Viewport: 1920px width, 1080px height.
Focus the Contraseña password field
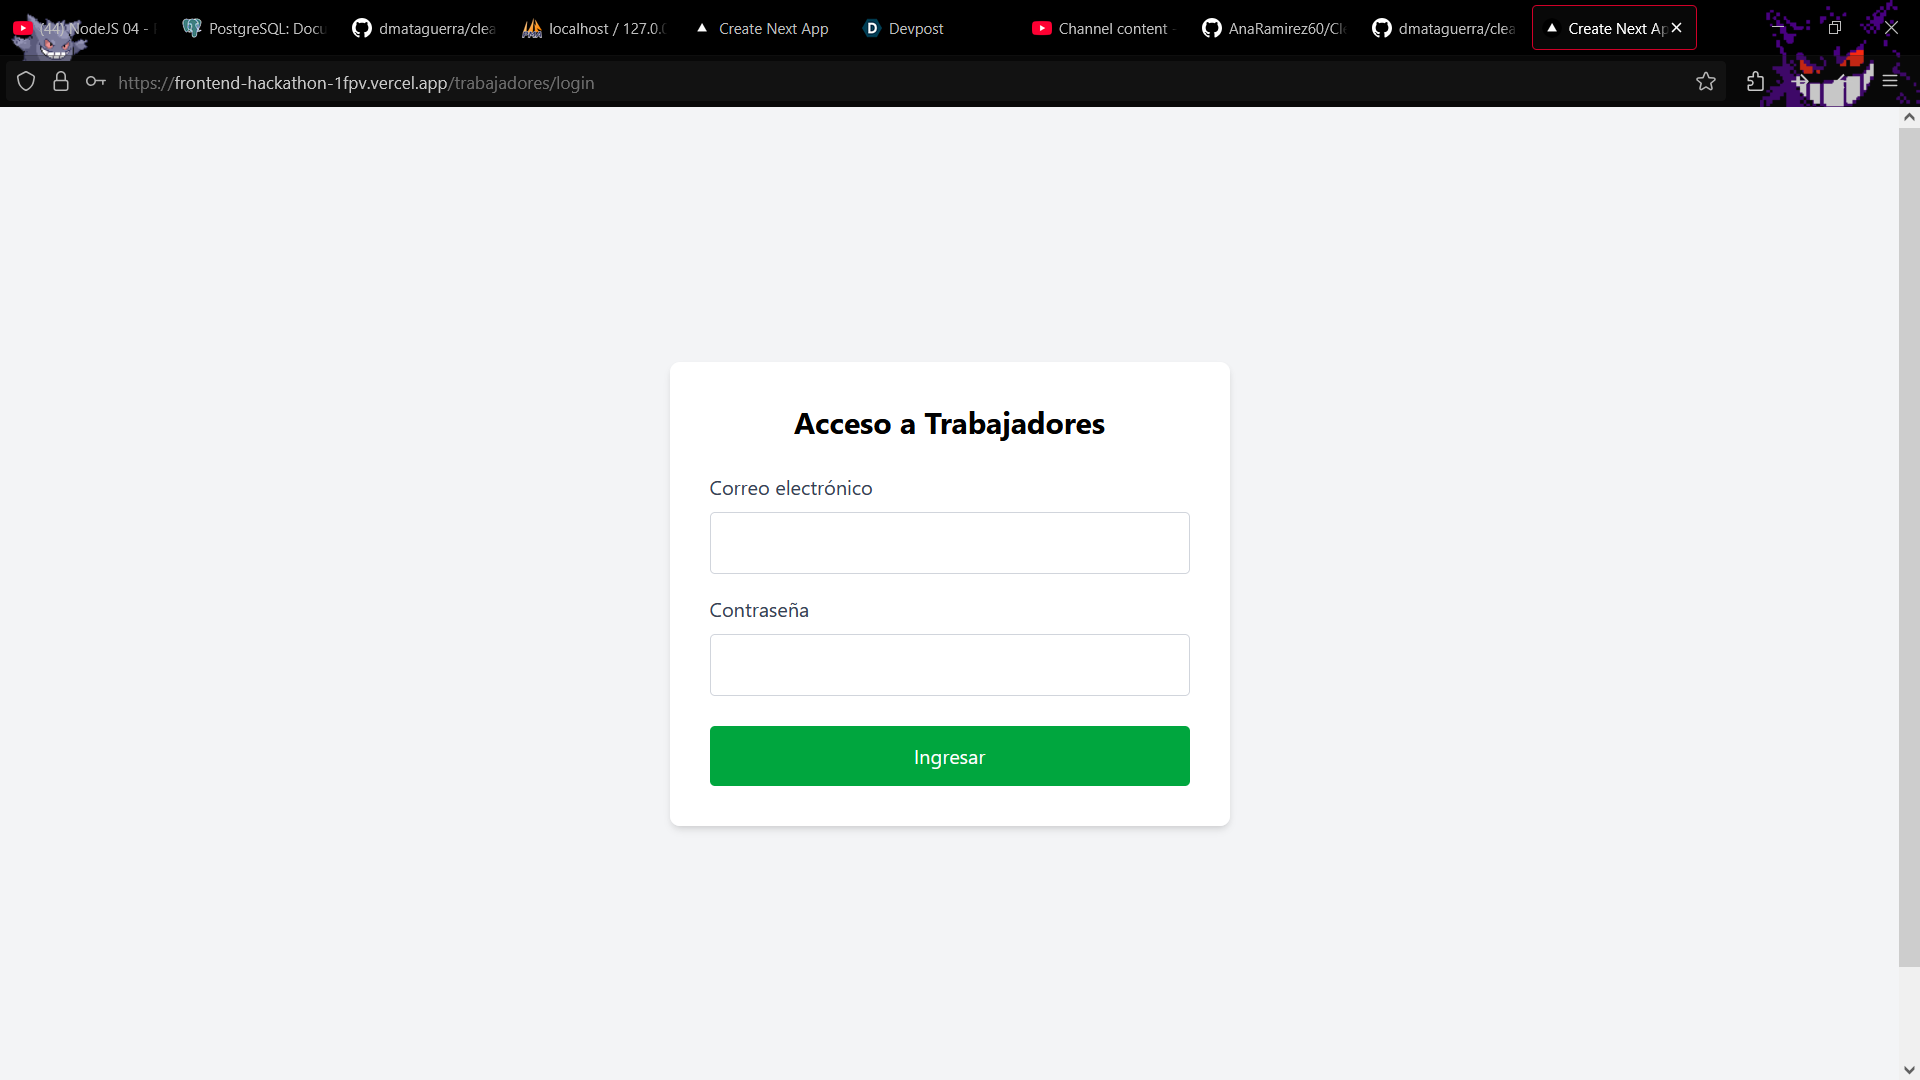point(949,665)
